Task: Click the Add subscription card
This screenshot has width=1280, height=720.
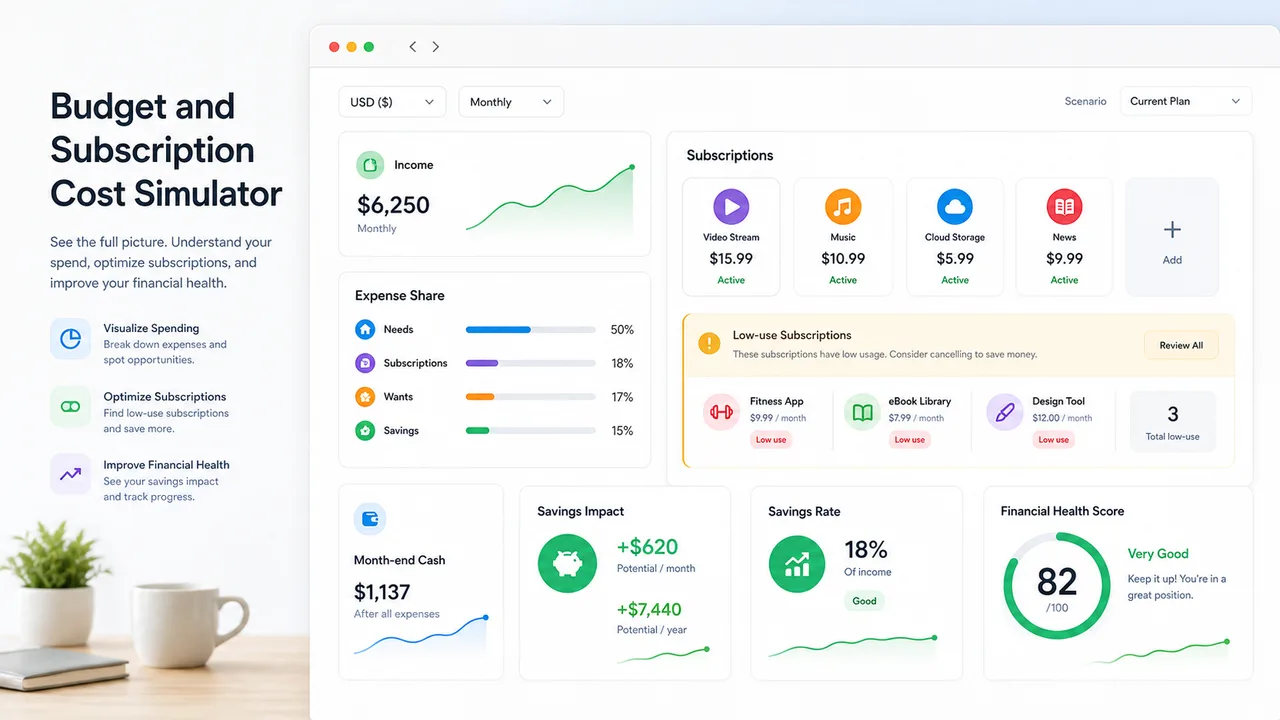Action: [1172, 237]
